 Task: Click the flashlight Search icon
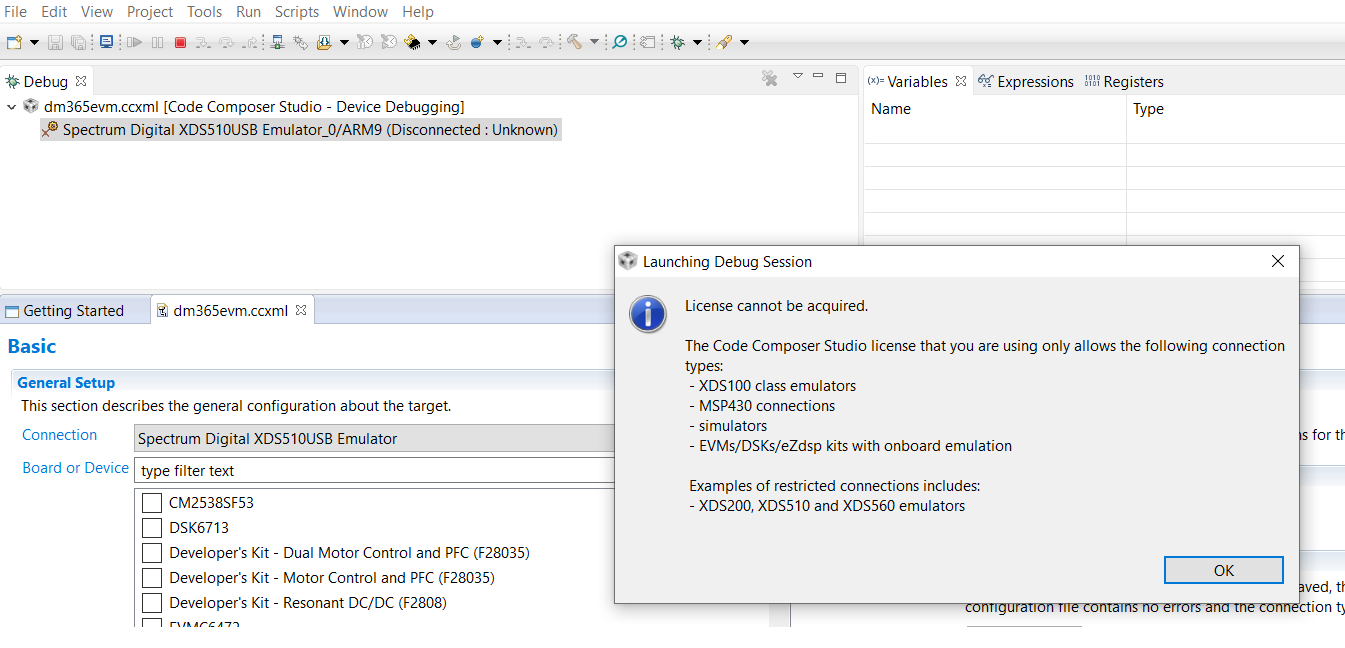[x=724, y=42]
